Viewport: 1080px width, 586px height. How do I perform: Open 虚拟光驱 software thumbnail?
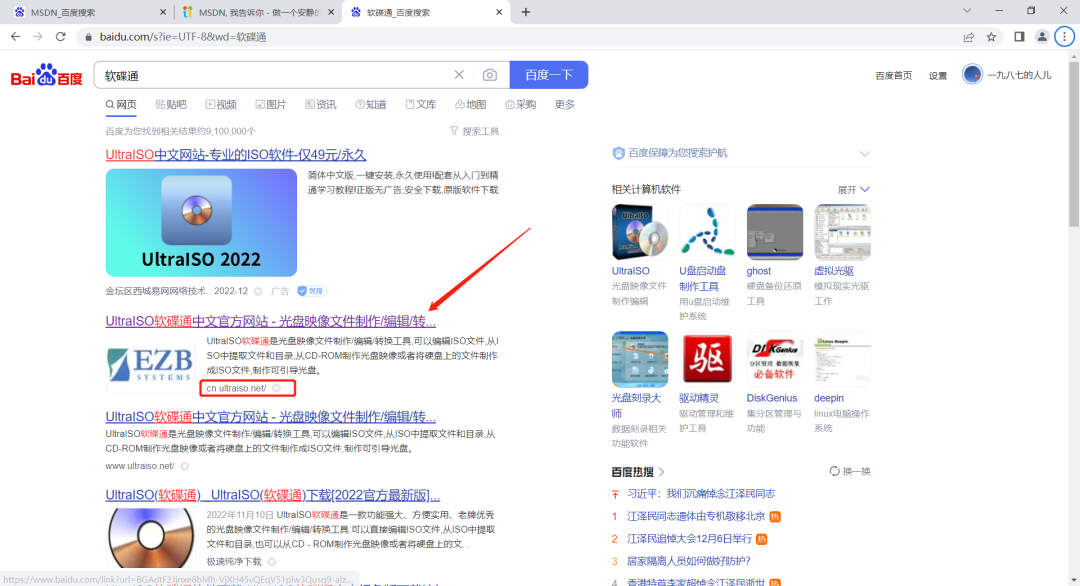842,232
